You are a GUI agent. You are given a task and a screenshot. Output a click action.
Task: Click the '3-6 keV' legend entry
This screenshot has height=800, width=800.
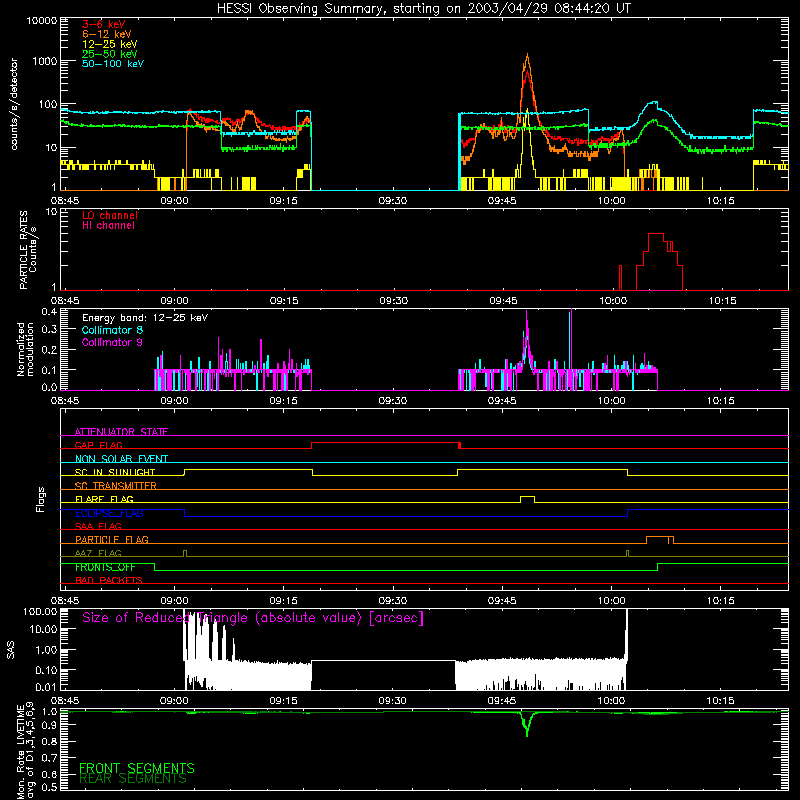pos(104,24)
